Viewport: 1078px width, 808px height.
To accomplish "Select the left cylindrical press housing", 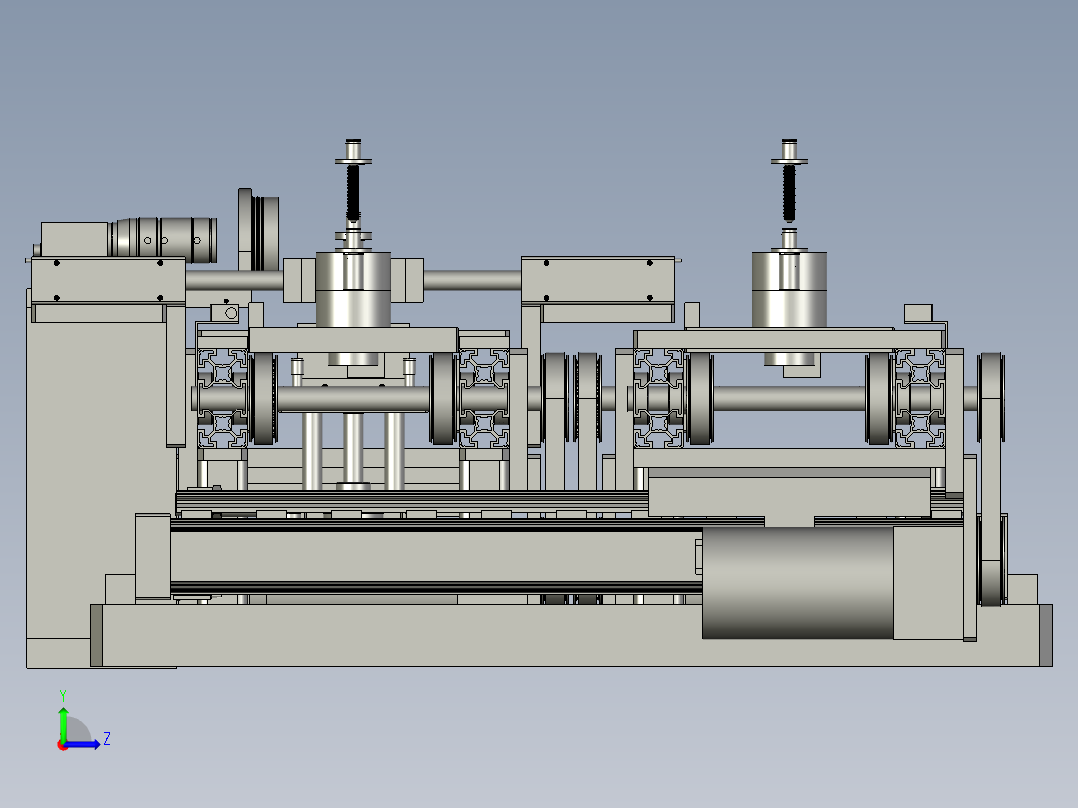I will [353, 289].
